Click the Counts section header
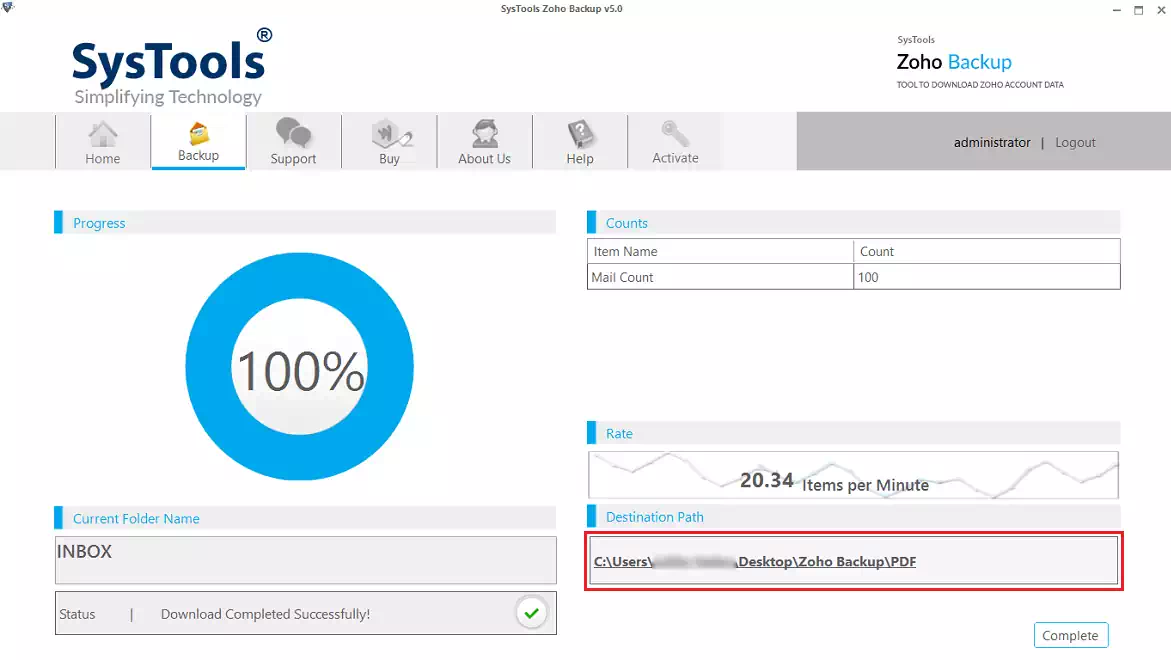The width and height of the screenshot is (1171, 660). pyautogui.click(x=854, y=222)
